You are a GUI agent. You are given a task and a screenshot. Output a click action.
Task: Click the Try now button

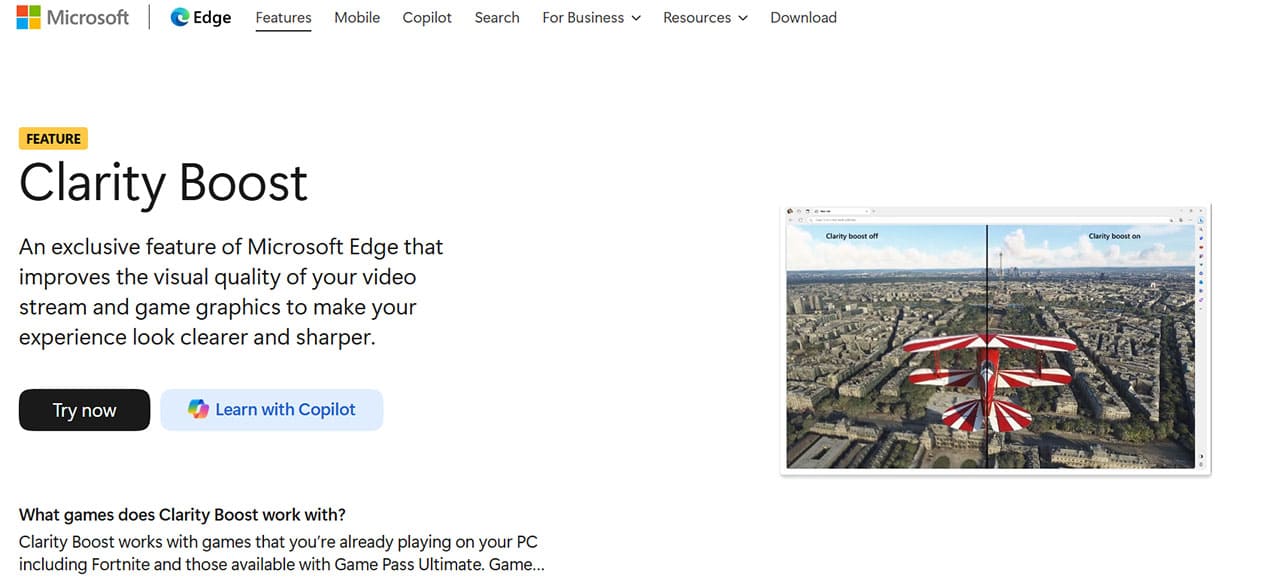pyautogui.click(x=84, y=410)
